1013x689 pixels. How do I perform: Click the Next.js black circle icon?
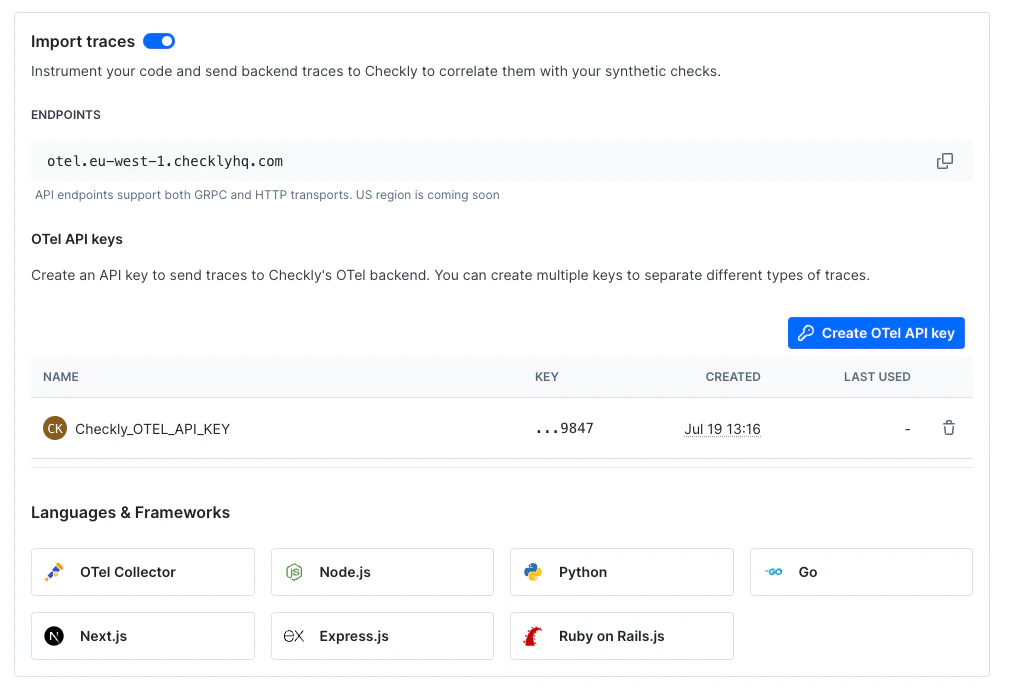tap(54, 636)
